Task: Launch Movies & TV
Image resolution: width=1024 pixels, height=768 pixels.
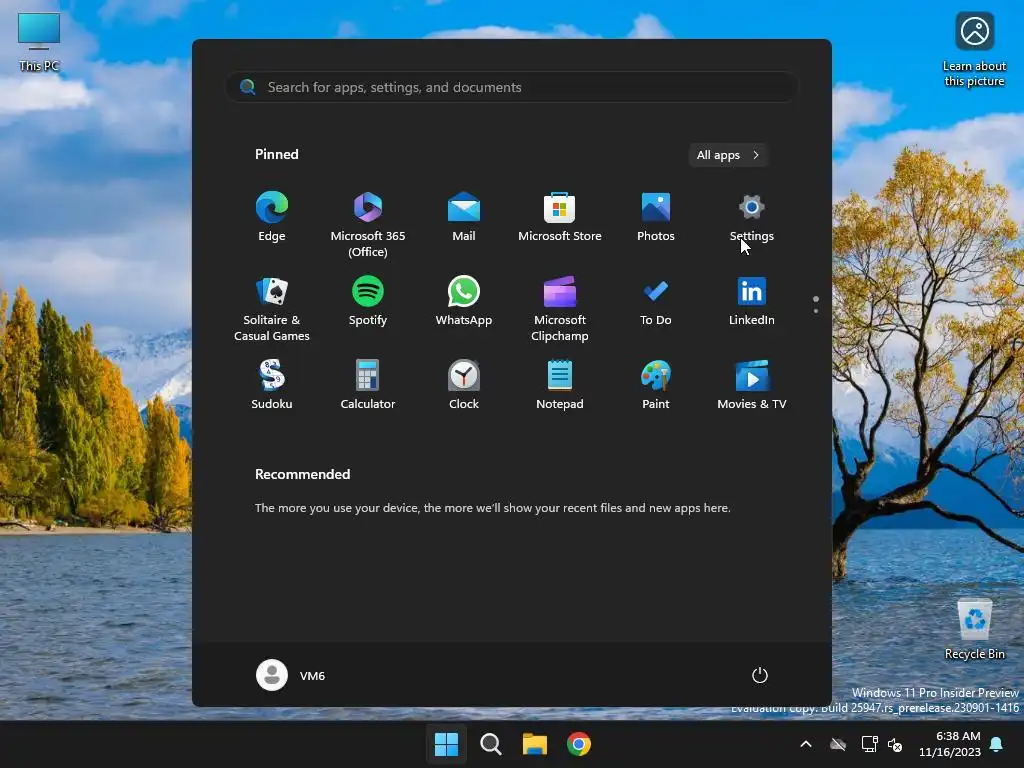Action: [752, 385]
